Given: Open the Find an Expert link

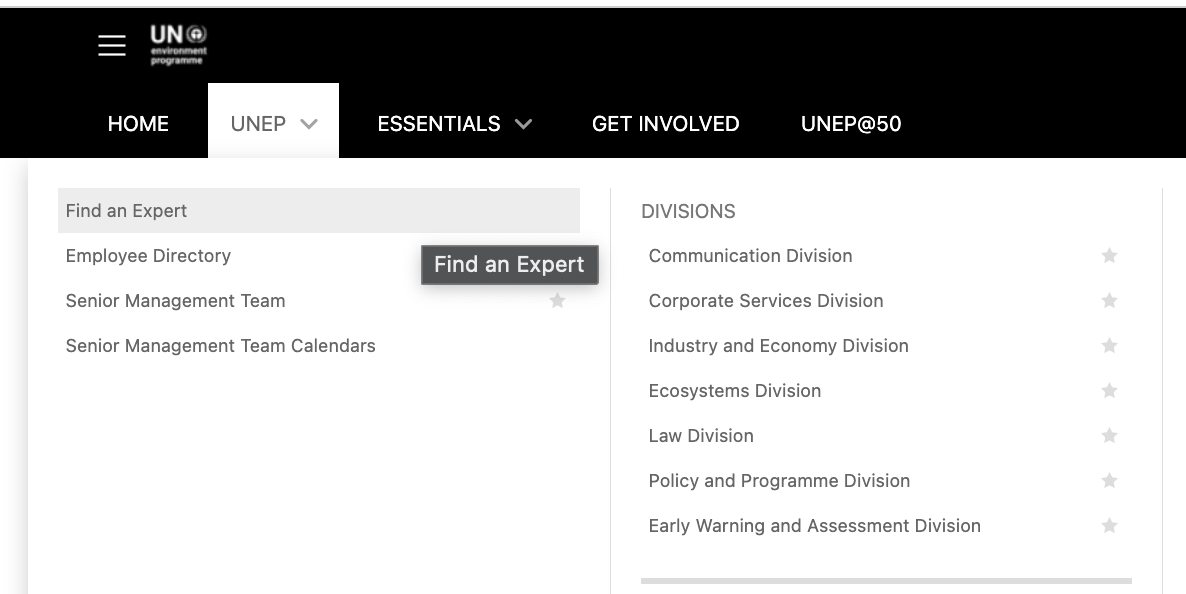Looking at the screenshot, I should pos(318,210).
